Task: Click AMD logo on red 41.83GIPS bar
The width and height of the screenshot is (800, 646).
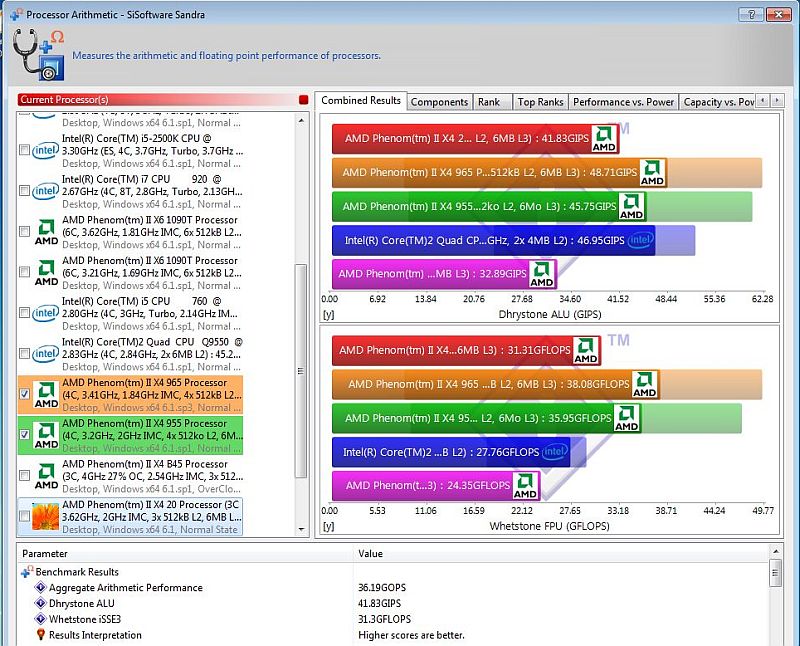Action: point(604,139)
